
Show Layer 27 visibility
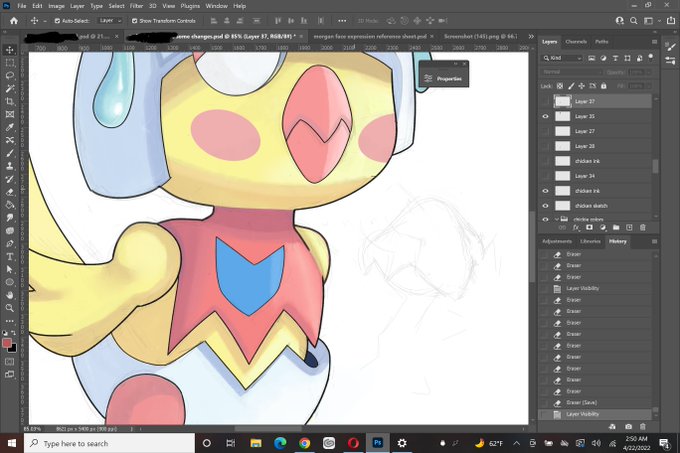[546, 131]
